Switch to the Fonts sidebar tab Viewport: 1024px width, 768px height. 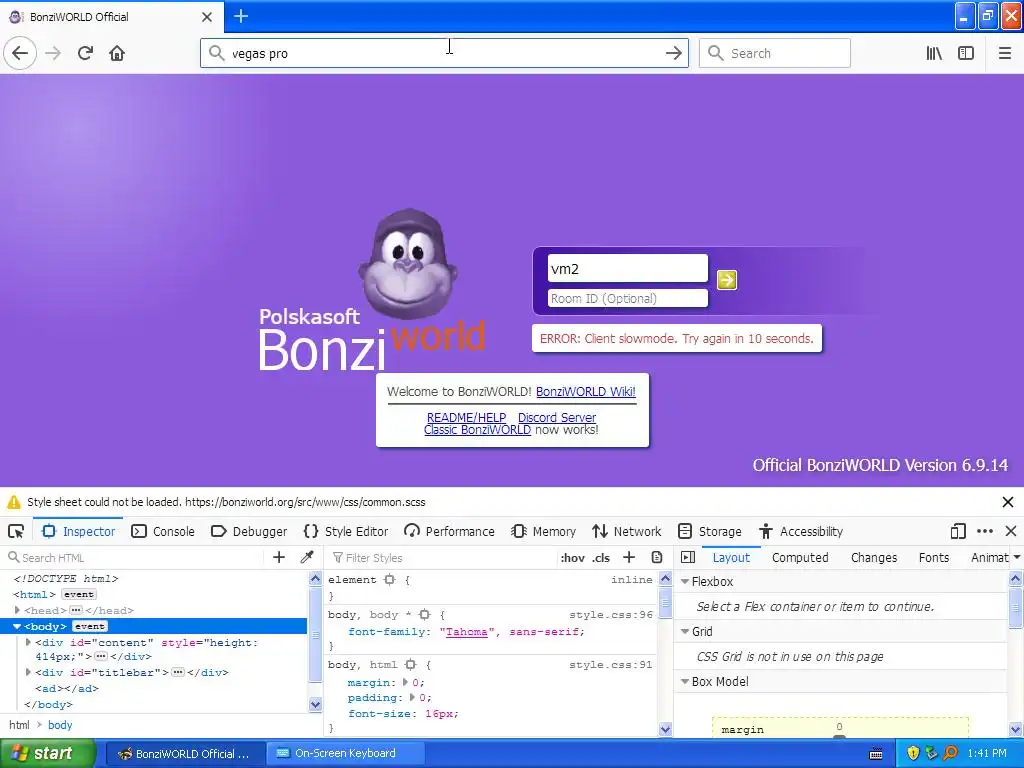(934, 558)
